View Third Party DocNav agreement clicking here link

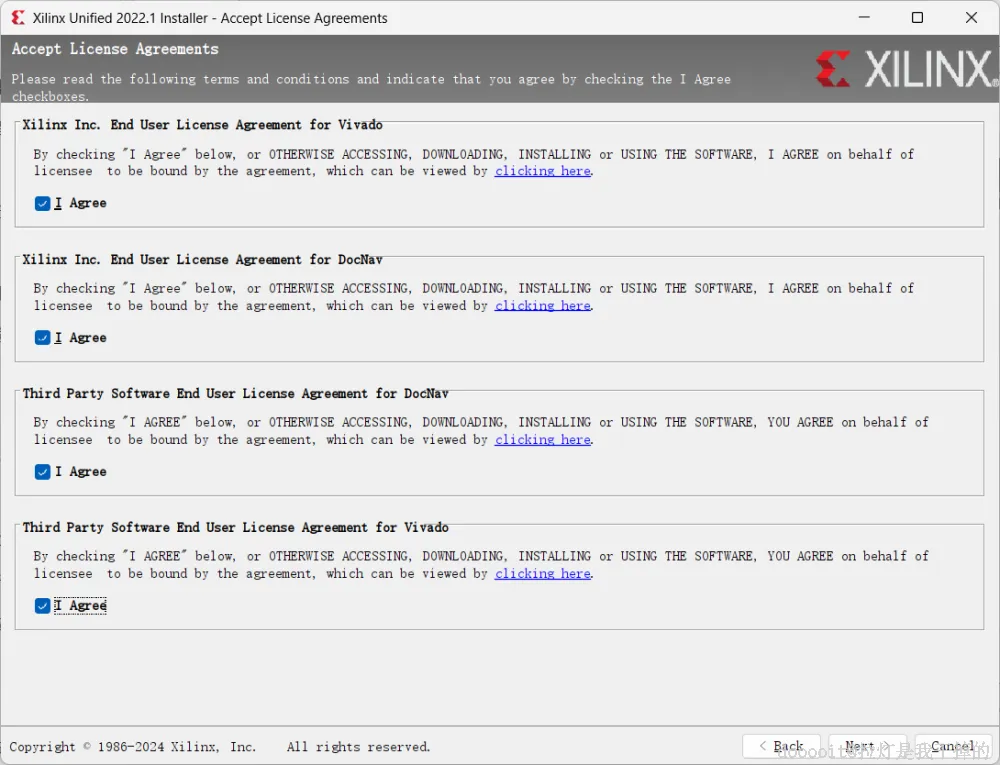point(543,439)
